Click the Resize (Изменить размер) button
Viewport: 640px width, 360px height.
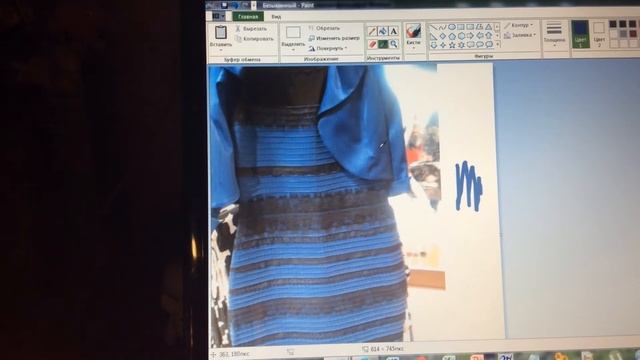coord(334,38)
